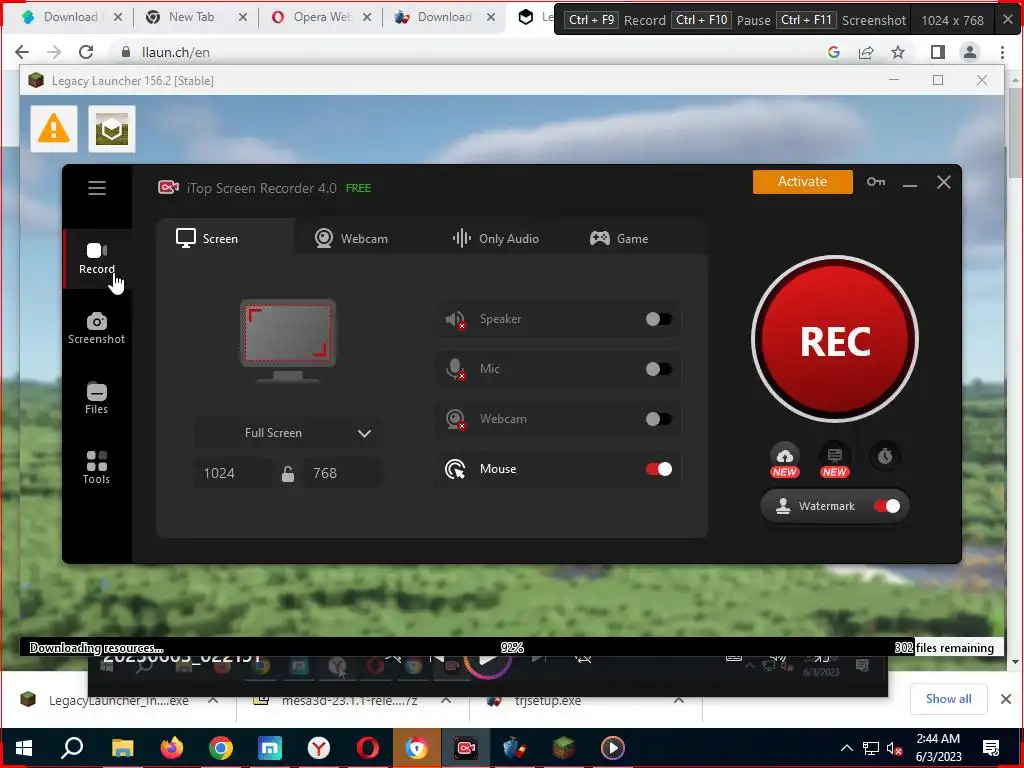Close the Chrome downloads bar

click(1006, 699)
